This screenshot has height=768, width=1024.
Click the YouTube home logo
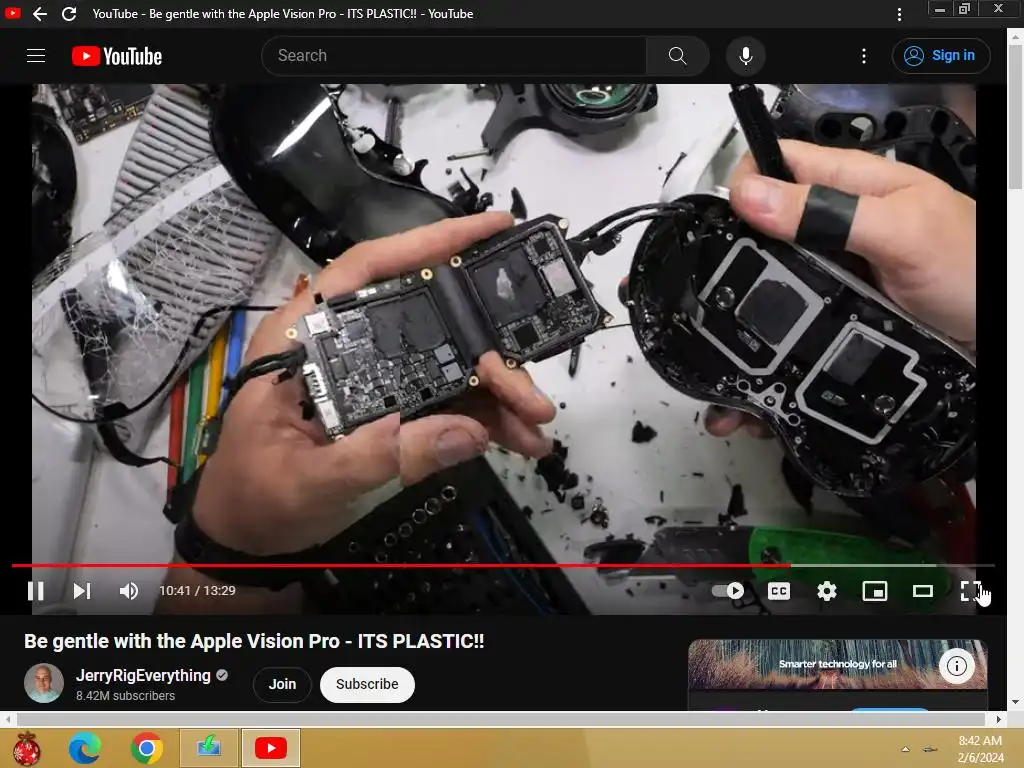[x=117, y=56]
